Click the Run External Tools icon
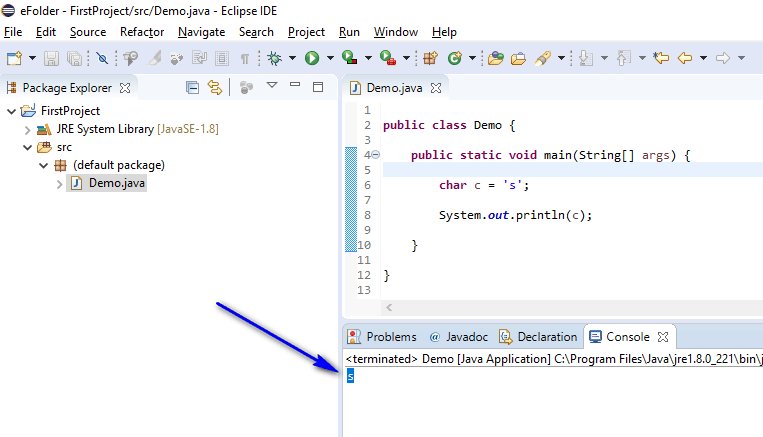 [387, 58]
